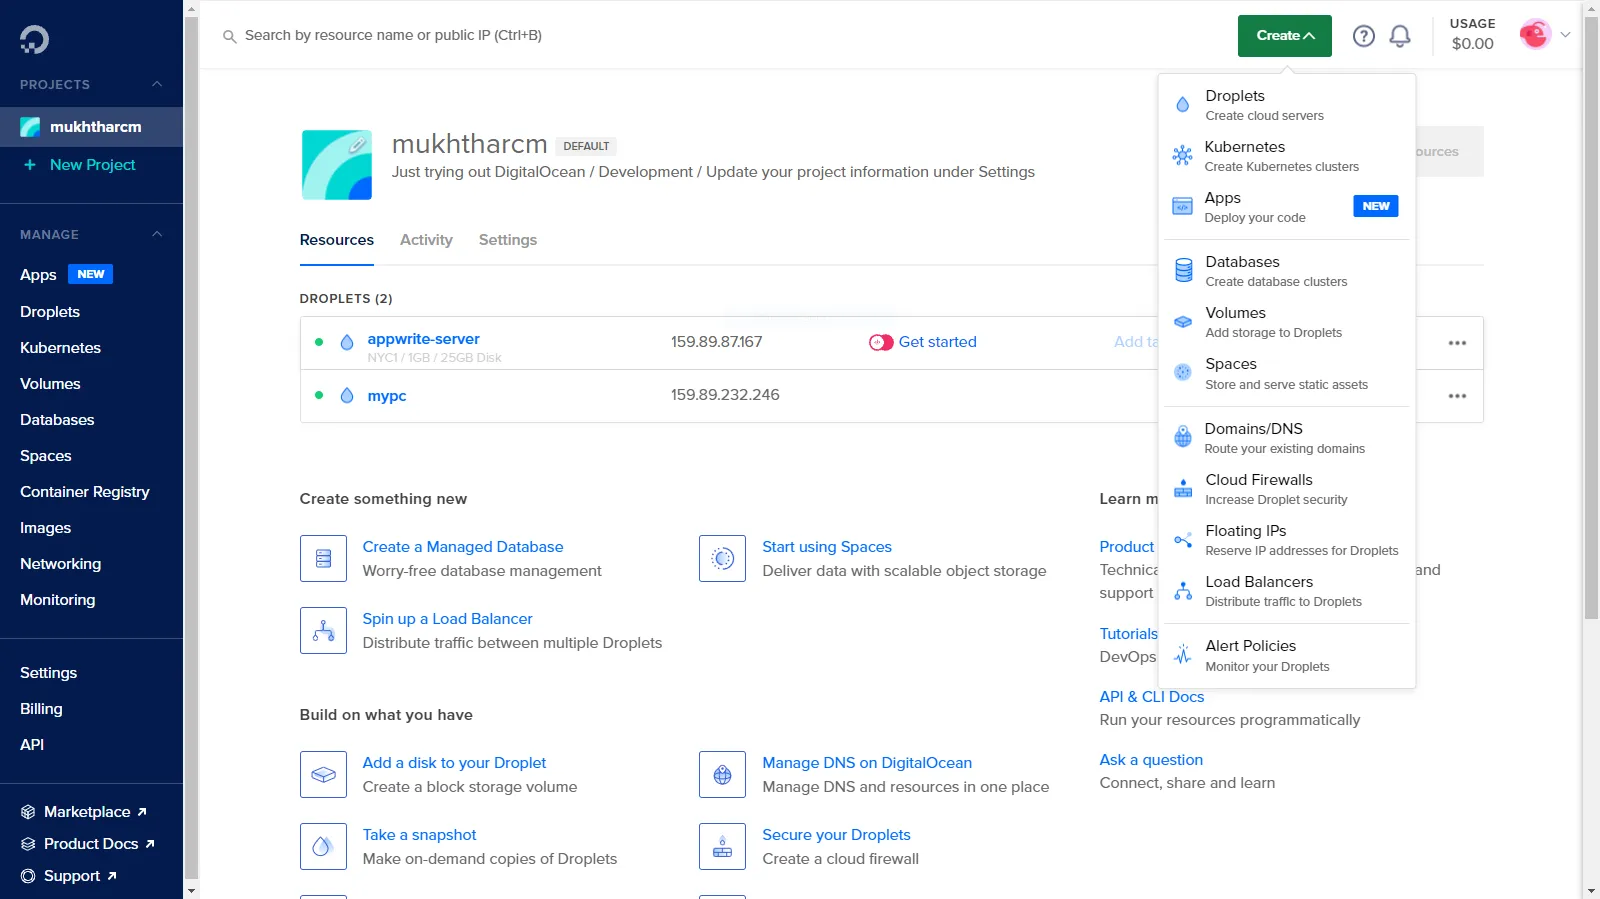The image size is (1600, 899).
Task: Click the Manage DNS globe icon
Action: 722,774
